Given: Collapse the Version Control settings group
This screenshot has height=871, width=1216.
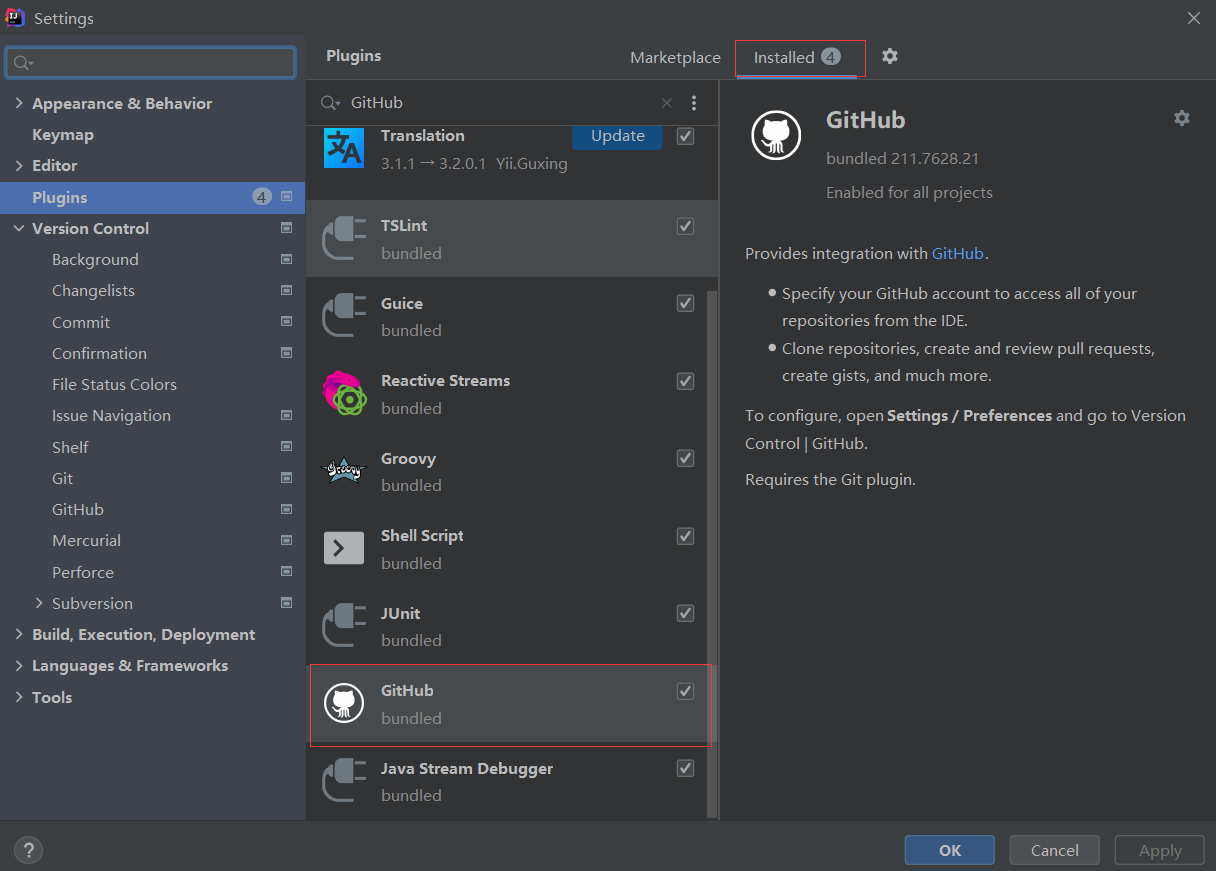Looking at the screenshot, I should pos(19,228).
